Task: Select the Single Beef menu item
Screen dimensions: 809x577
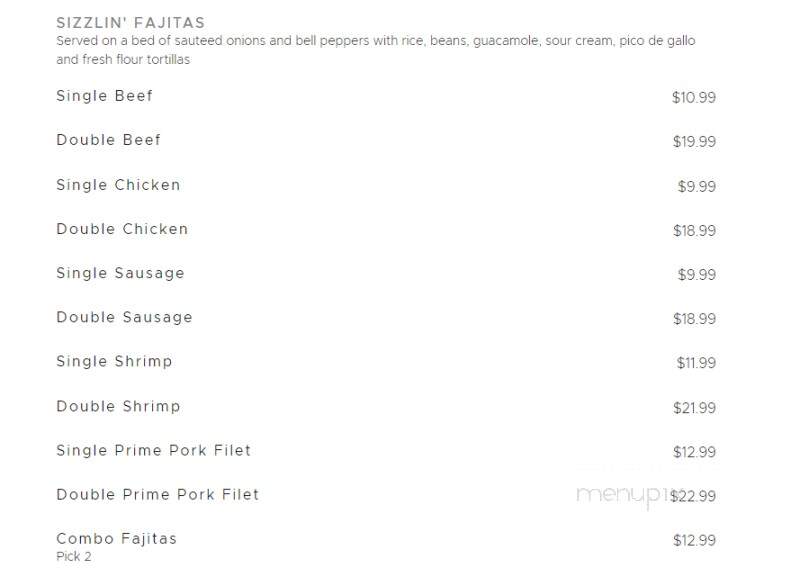Action: 104,96
